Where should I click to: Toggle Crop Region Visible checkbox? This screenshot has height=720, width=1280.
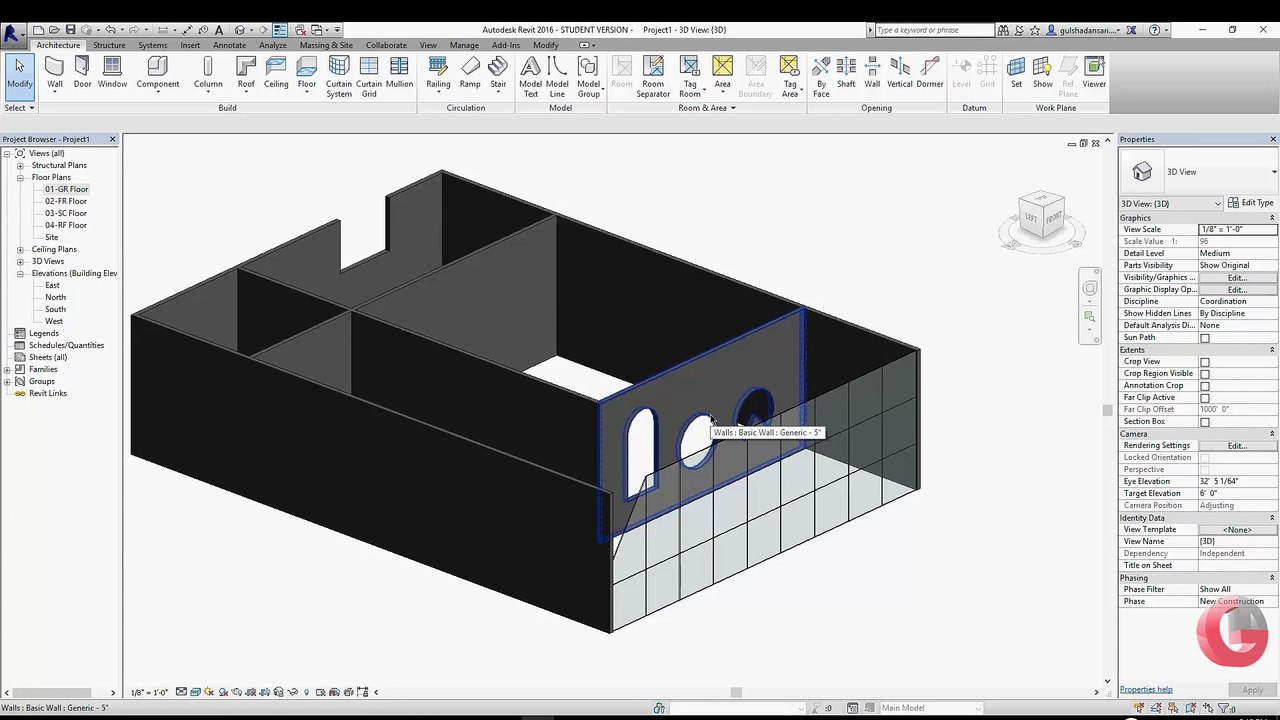tap(1205, 374)
